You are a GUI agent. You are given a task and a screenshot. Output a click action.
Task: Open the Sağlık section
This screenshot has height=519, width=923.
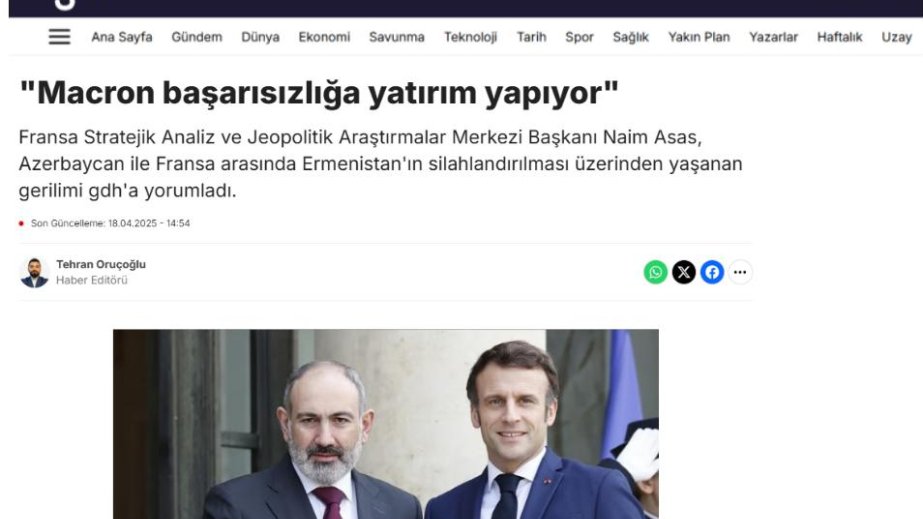(630, 37)
